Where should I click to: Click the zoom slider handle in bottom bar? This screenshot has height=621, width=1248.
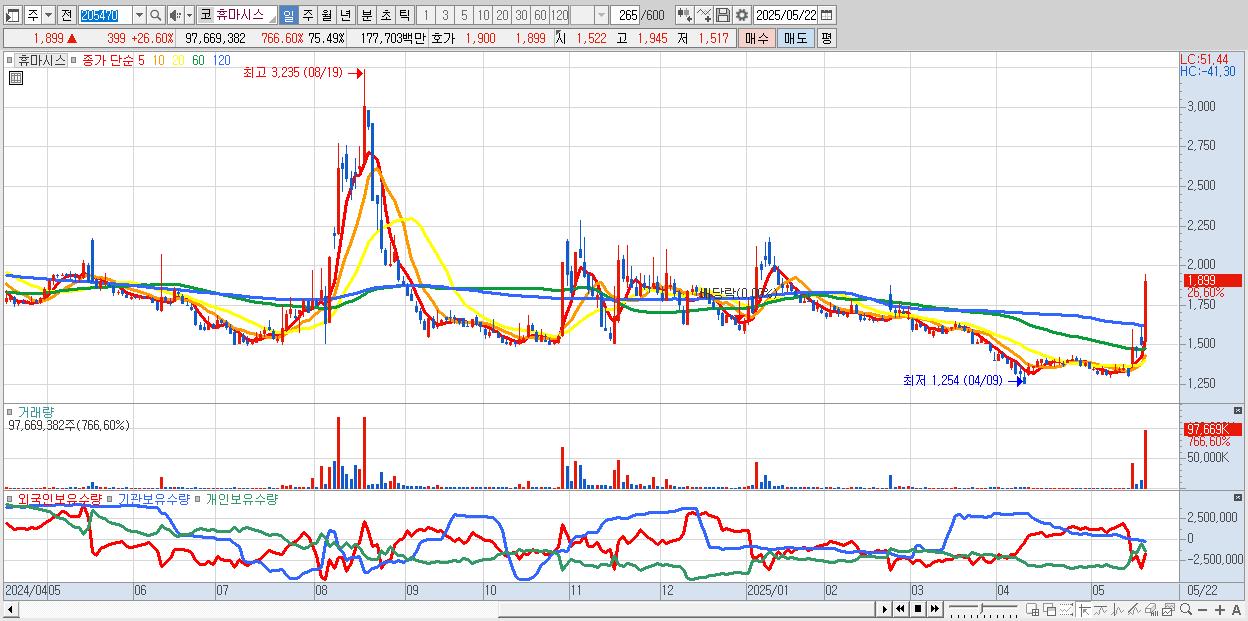click(982, 608)
